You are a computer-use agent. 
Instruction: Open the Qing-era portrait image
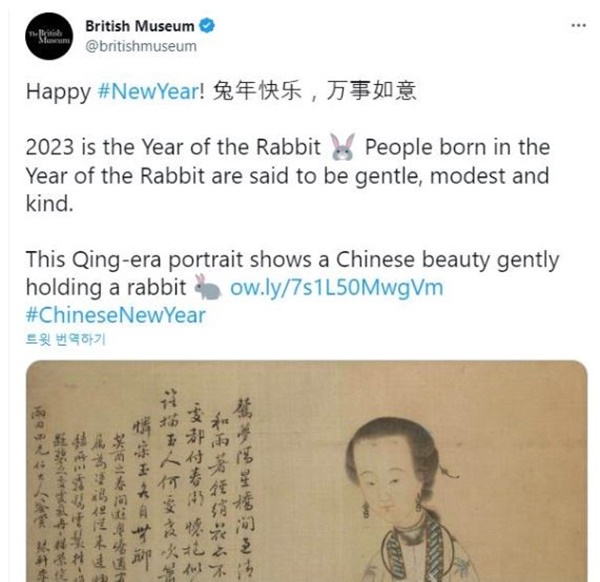point(307,471)
